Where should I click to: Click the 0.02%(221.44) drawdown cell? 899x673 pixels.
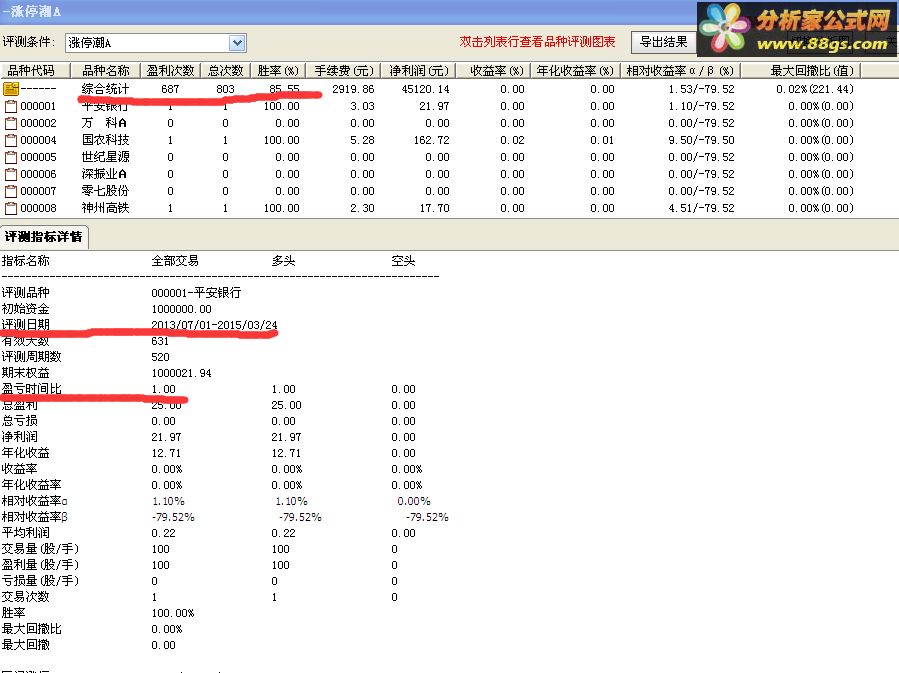(815, 89)
